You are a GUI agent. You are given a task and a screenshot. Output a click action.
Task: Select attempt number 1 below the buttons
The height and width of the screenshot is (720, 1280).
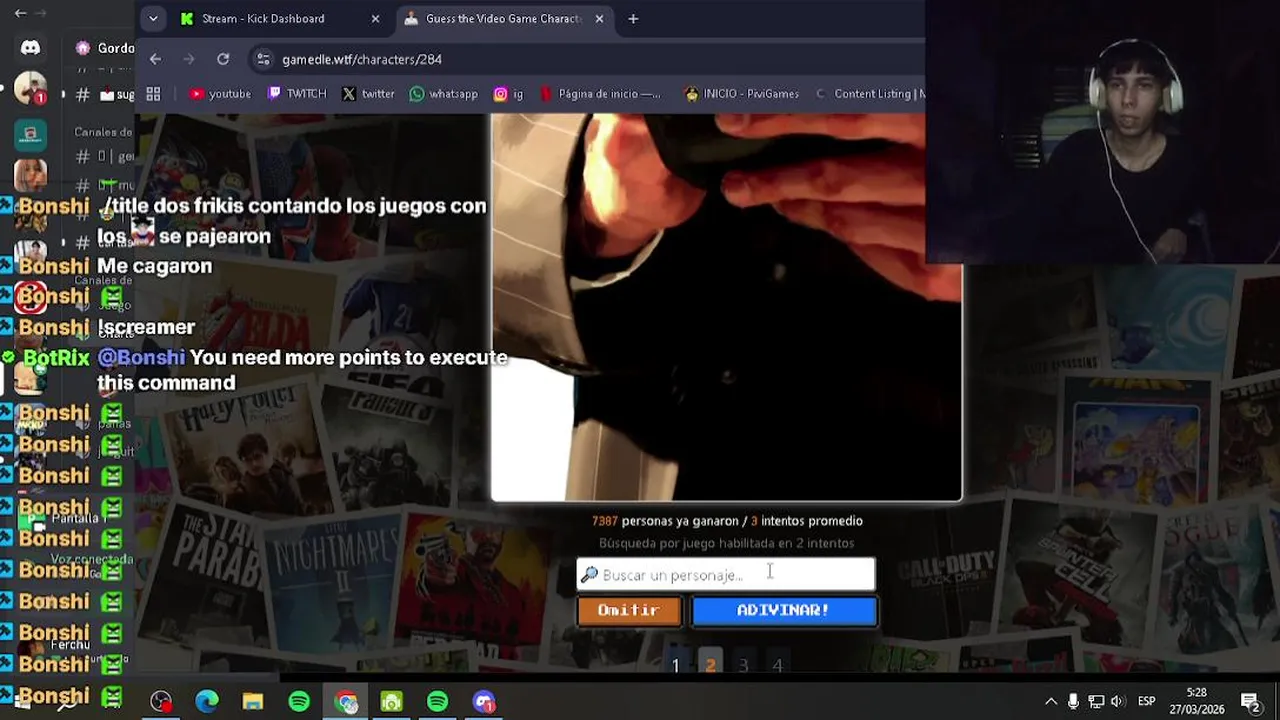pos(676,665)
